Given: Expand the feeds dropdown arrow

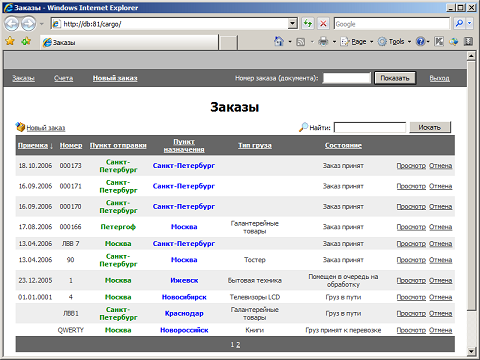Looking at the screenshot, I should point(312,42).
